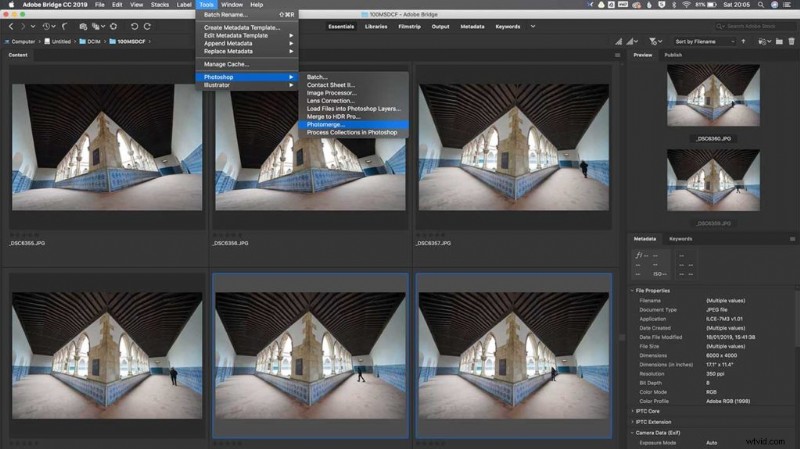Click the thumbnail quality icon

(x=618, y=41)
